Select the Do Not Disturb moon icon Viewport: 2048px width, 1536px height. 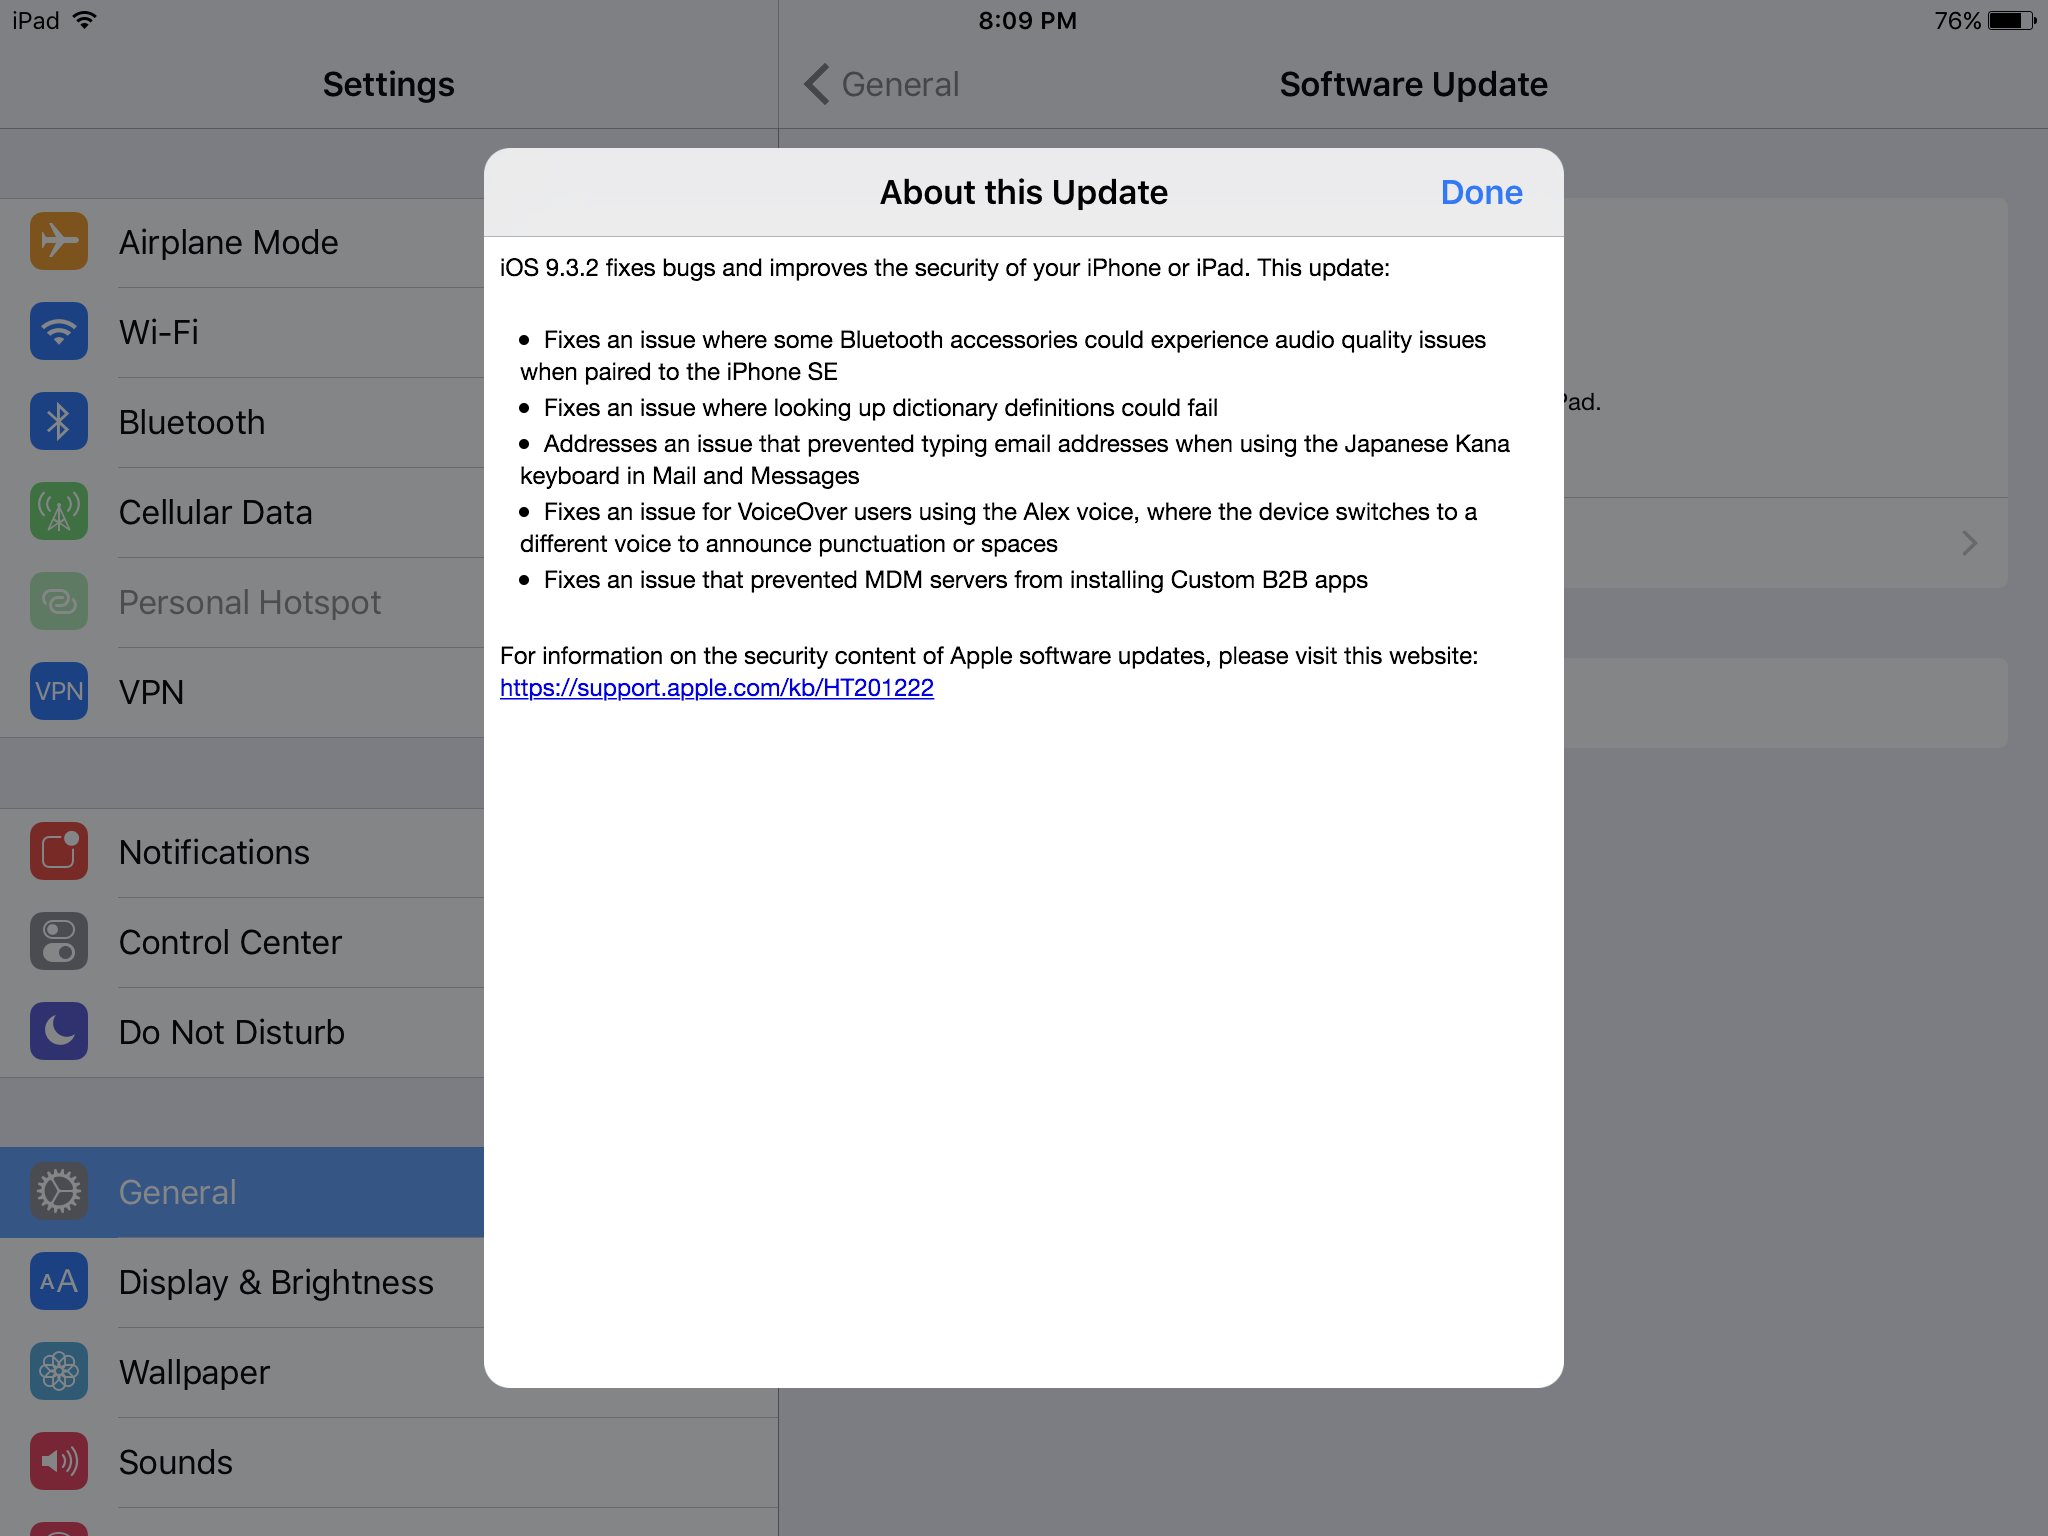pos(59,1031)
